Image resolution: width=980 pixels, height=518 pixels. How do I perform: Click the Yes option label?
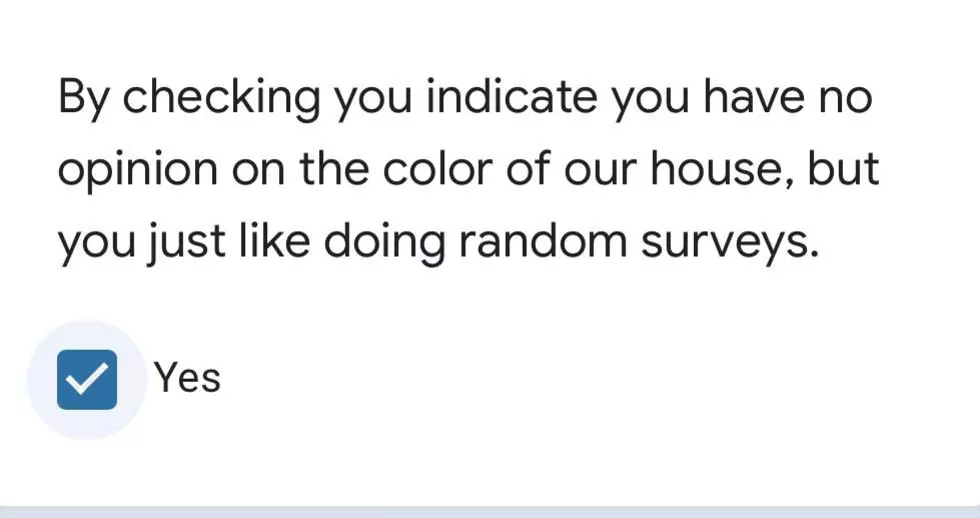click(188, 378)
